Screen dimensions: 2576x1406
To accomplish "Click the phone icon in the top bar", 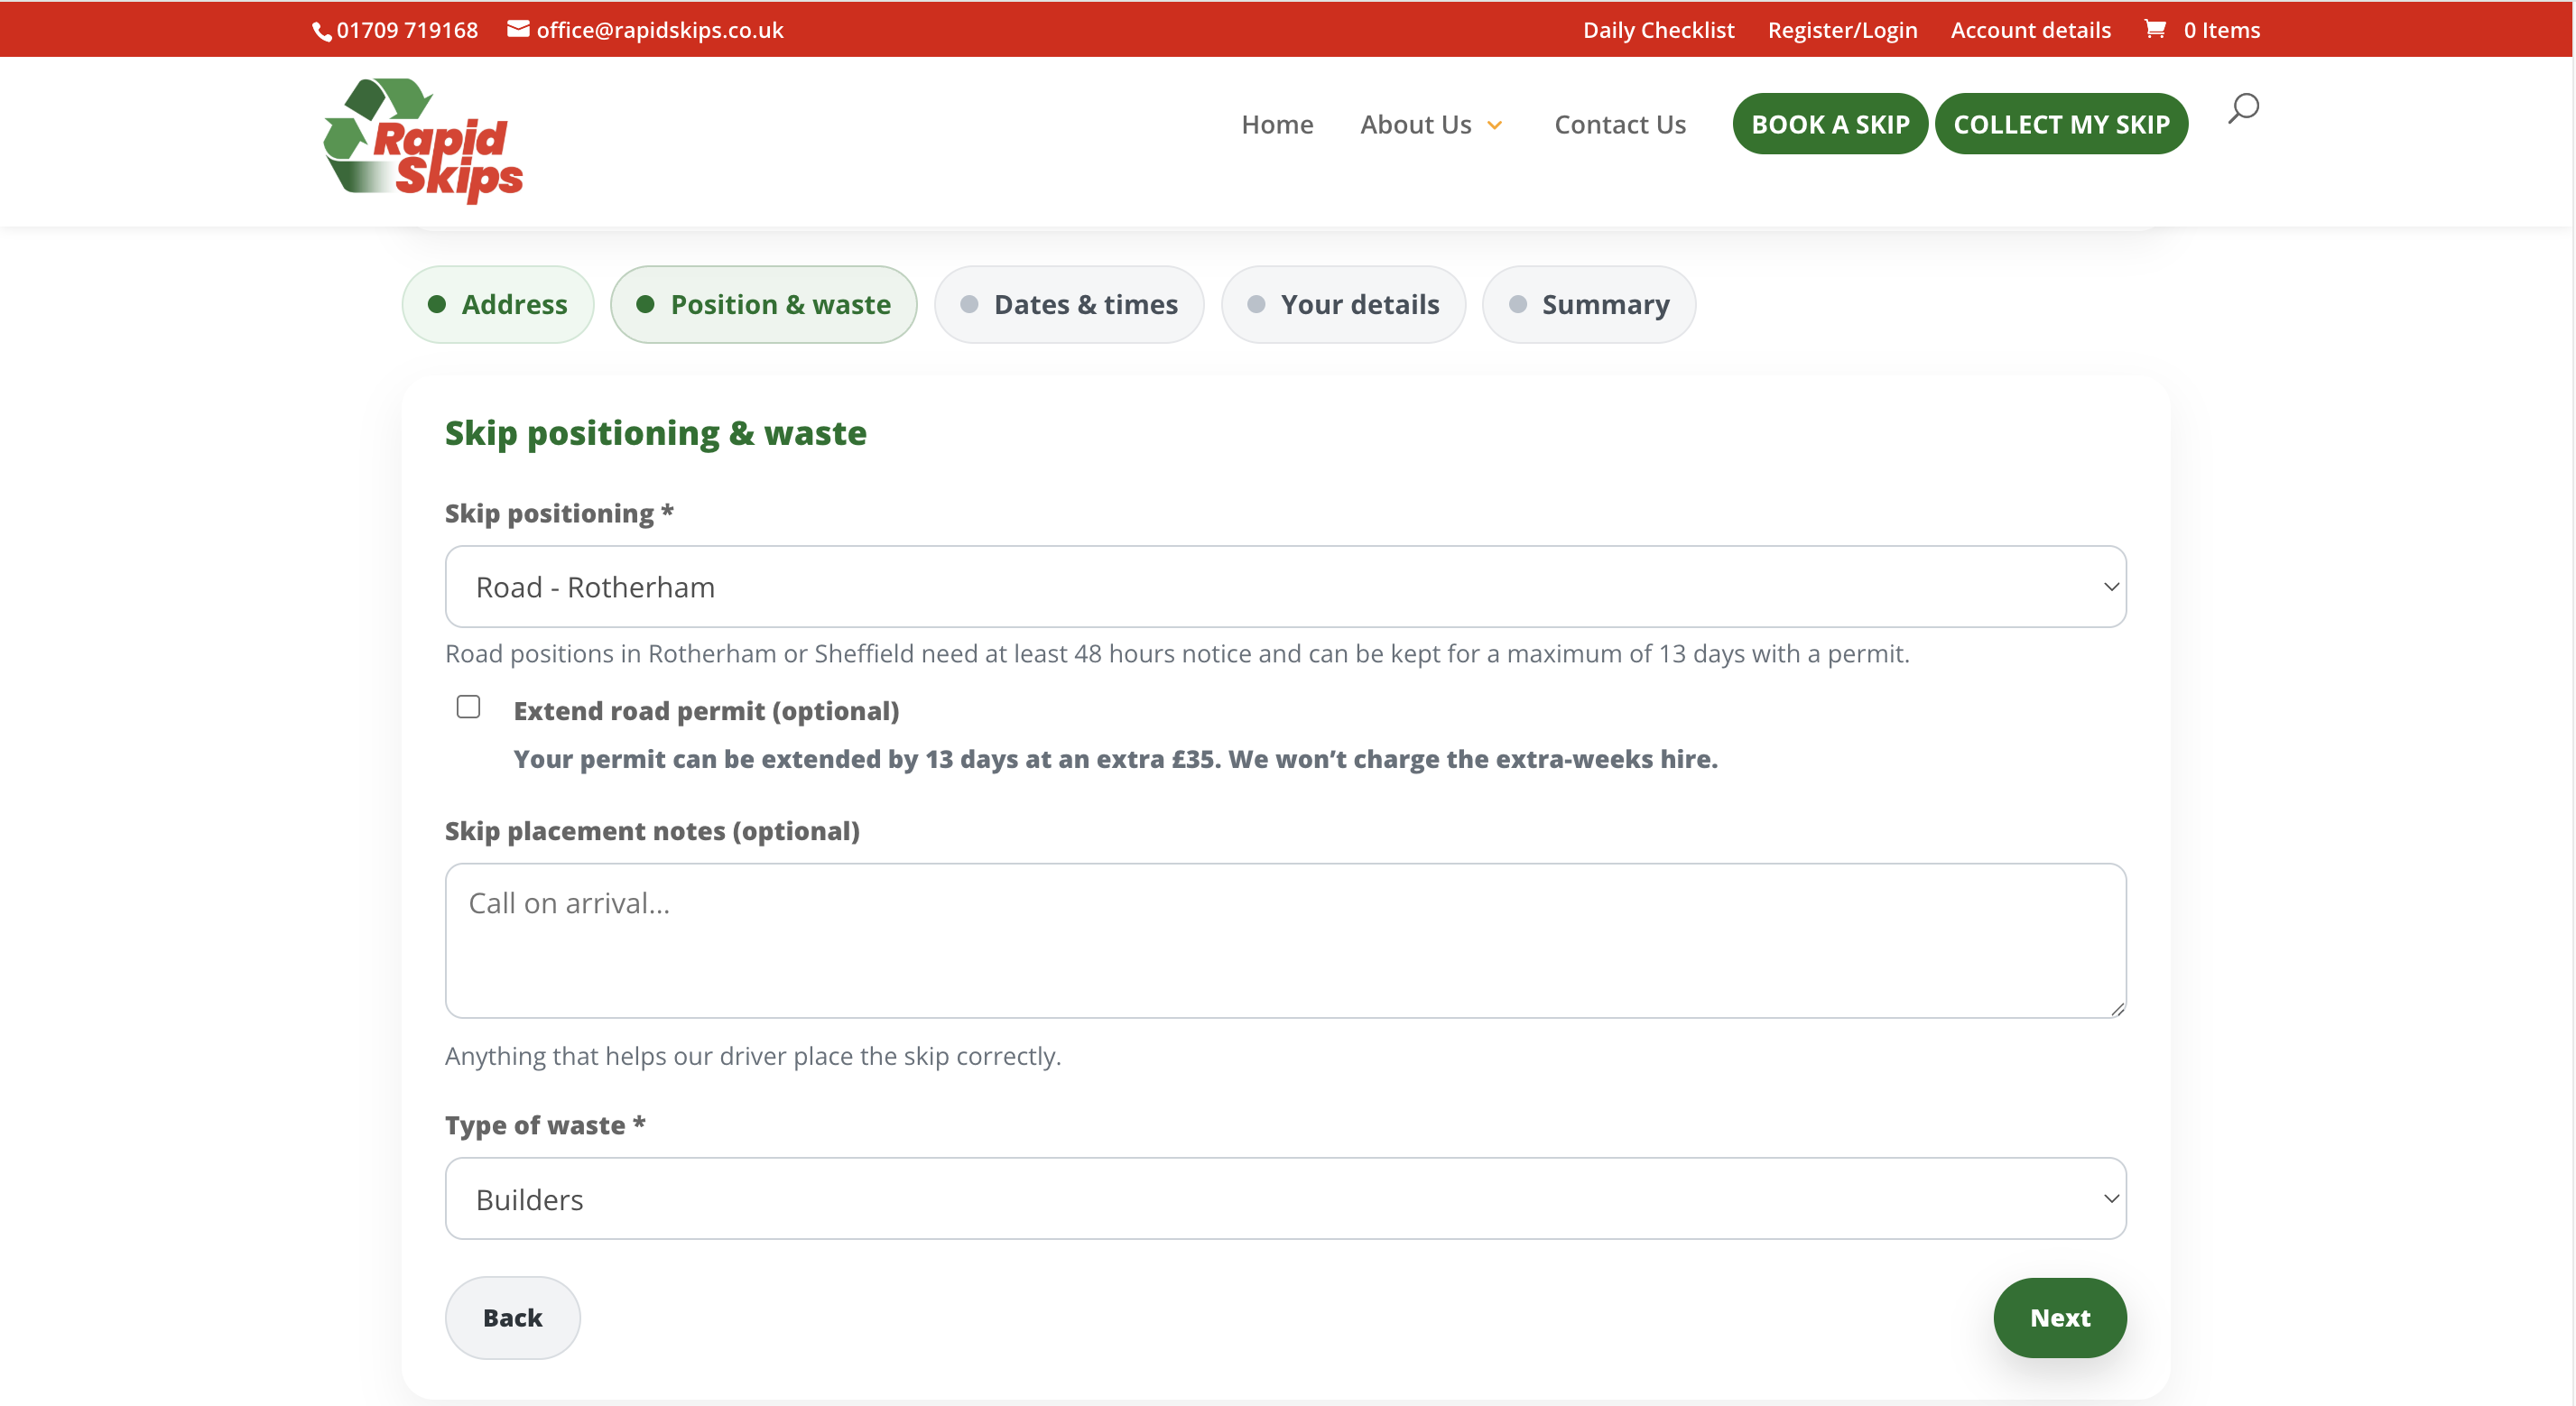I will 320,30.
